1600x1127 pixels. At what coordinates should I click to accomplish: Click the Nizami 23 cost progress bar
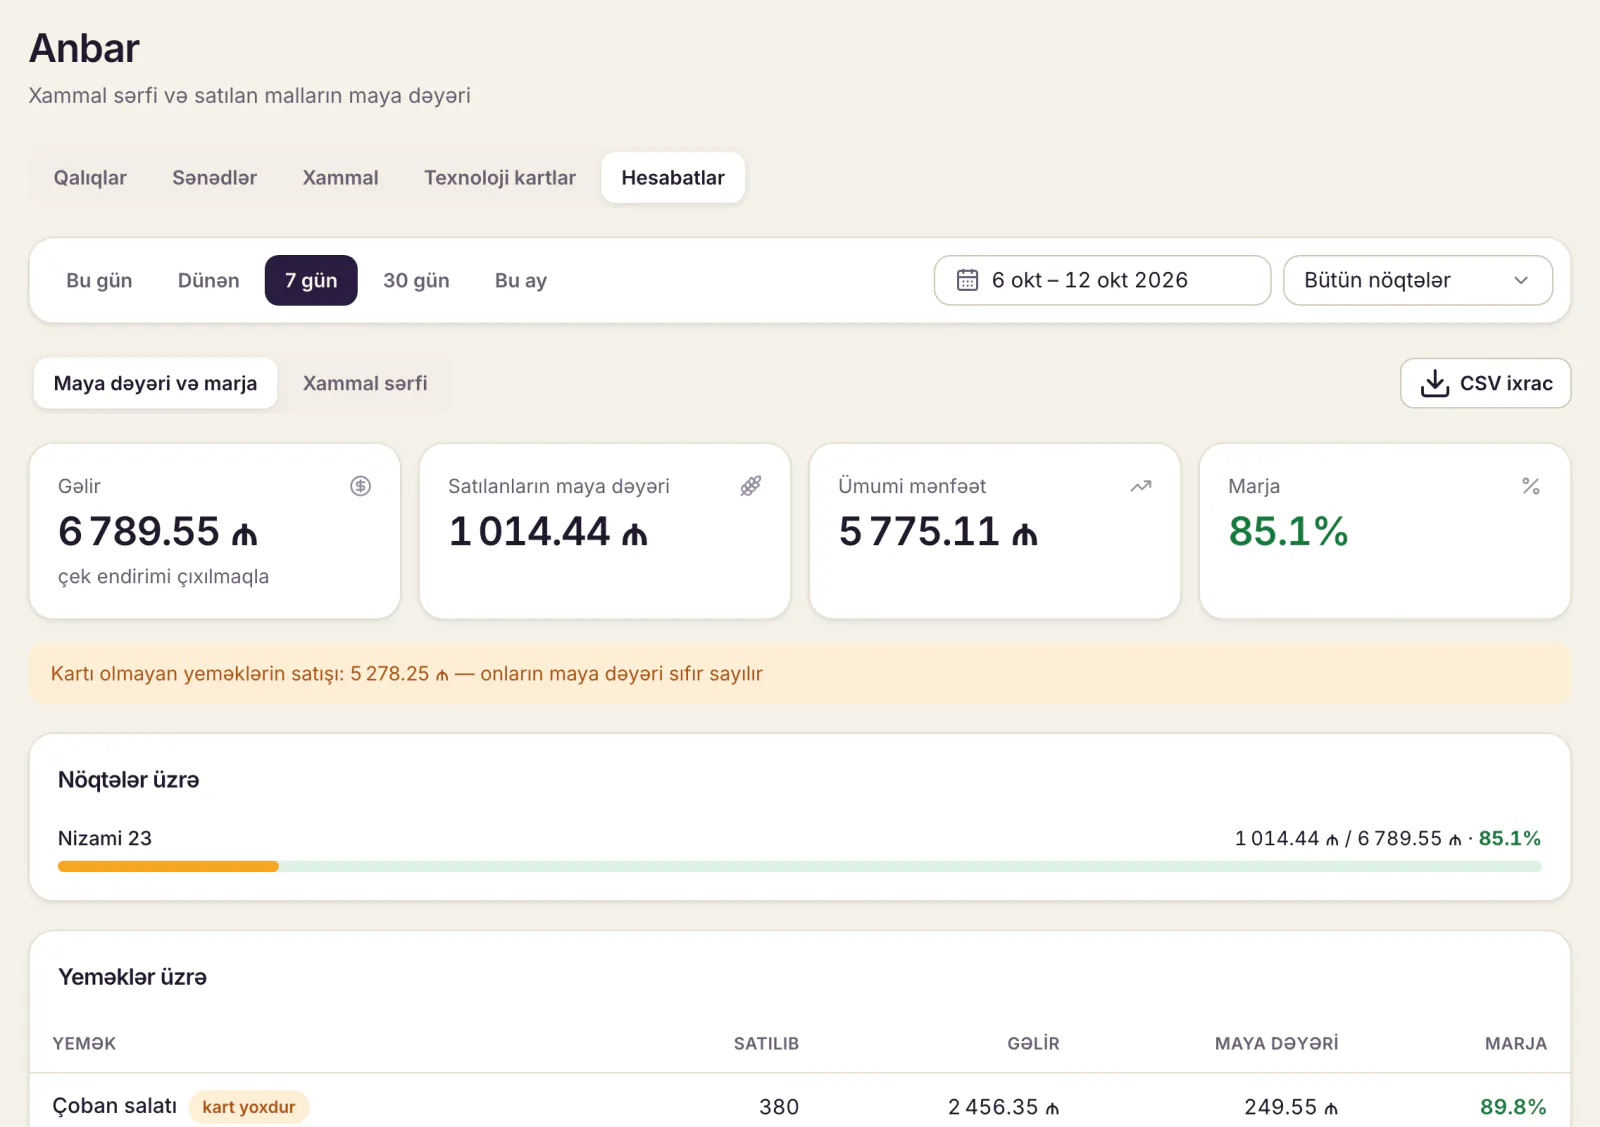point(800,866)
